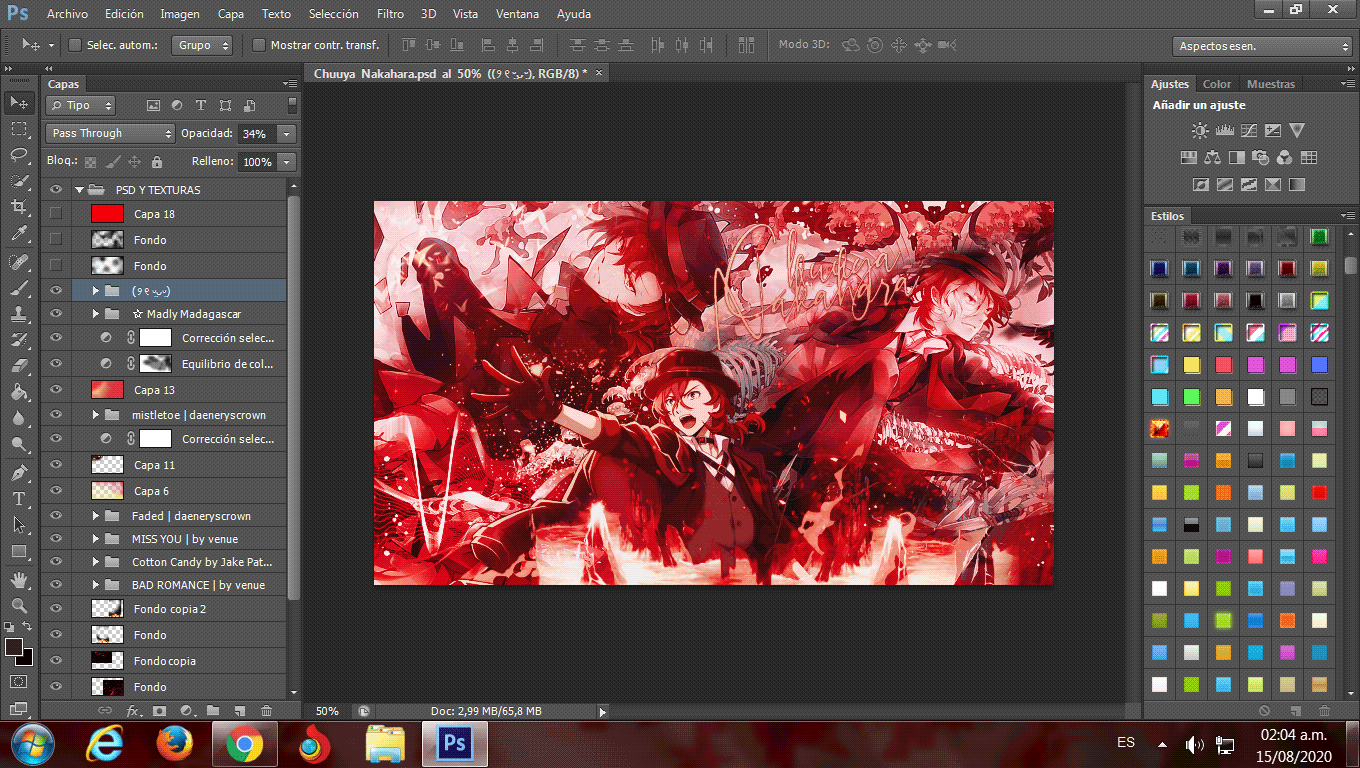Select the Zoom tool
1360x768 pixels.
(19, 605)
